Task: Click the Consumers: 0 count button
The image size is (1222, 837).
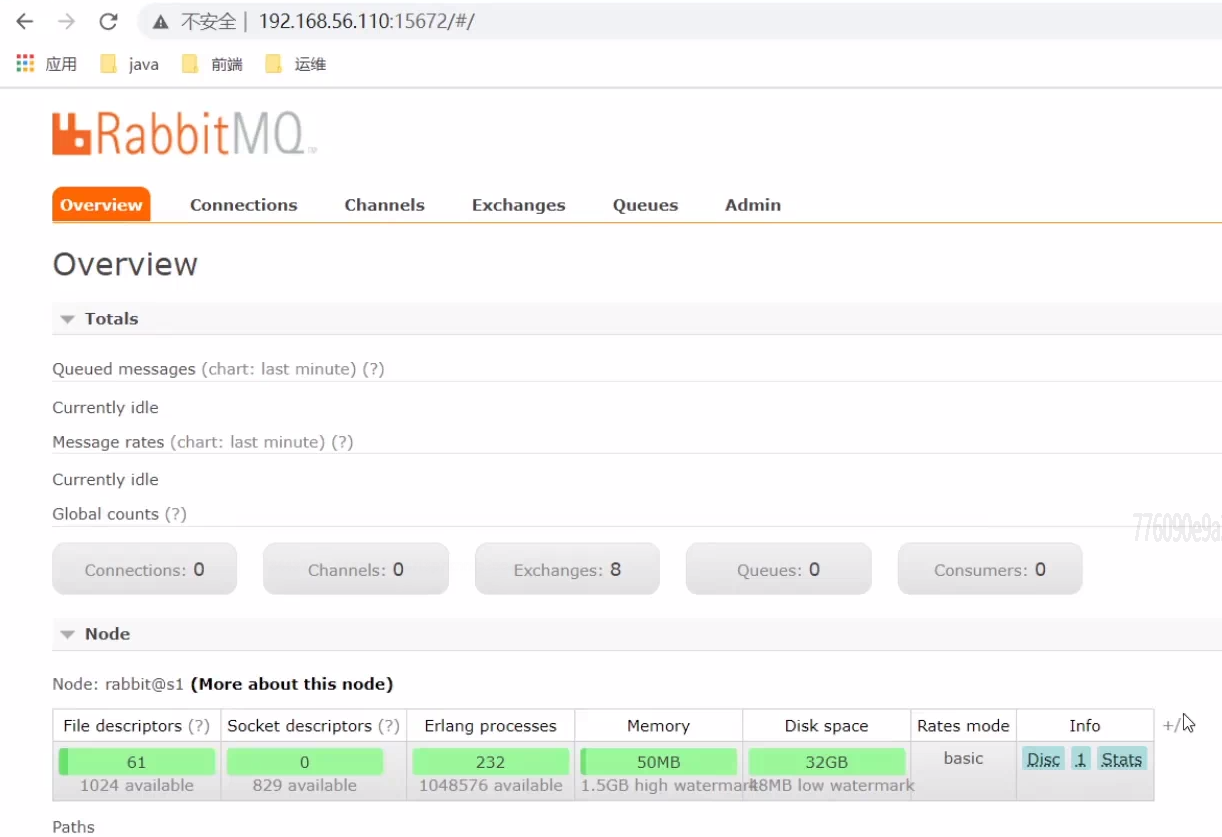Action: [990, 569]
